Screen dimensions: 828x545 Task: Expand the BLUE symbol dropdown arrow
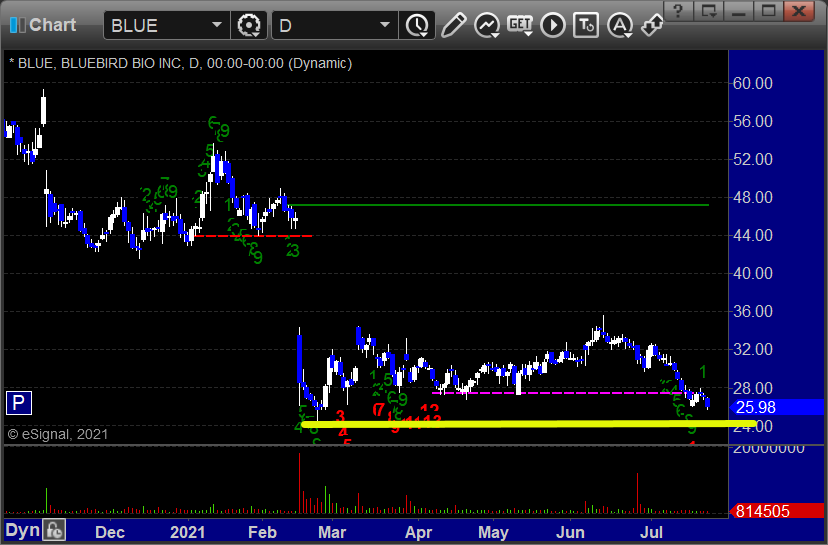coord(217,25)
